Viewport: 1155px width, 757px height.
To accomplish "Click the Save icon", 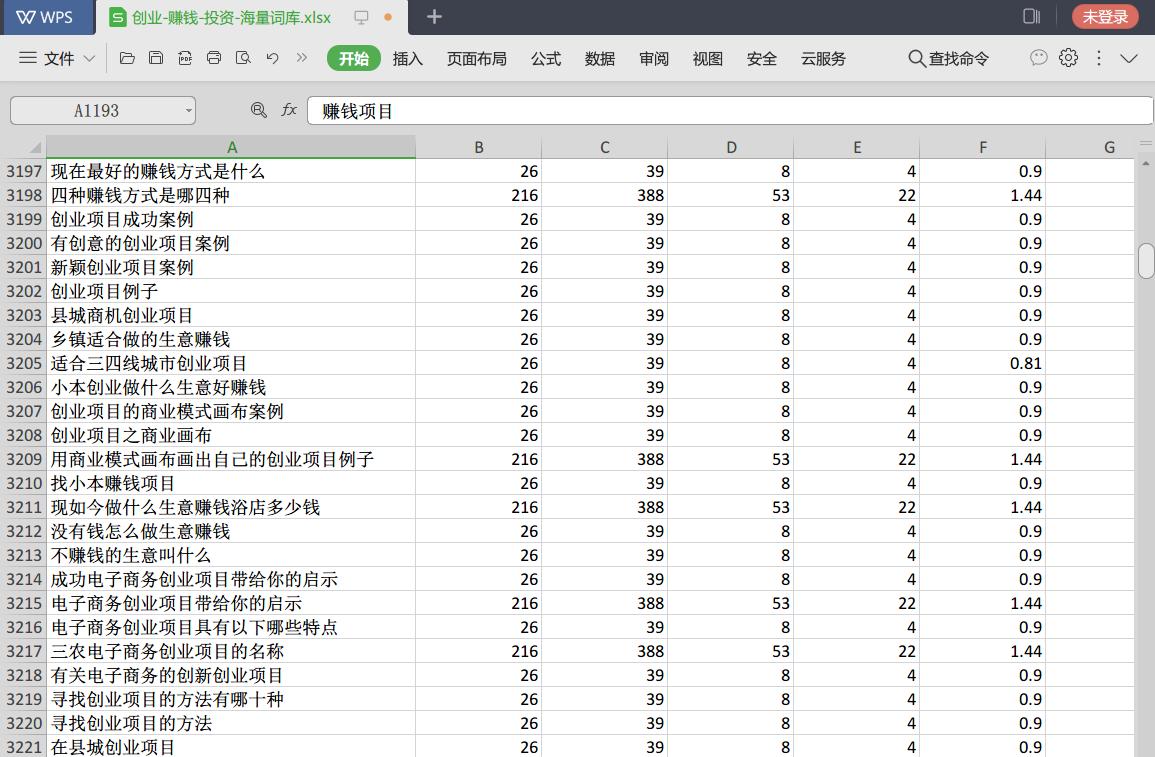I will click(155, 58).
